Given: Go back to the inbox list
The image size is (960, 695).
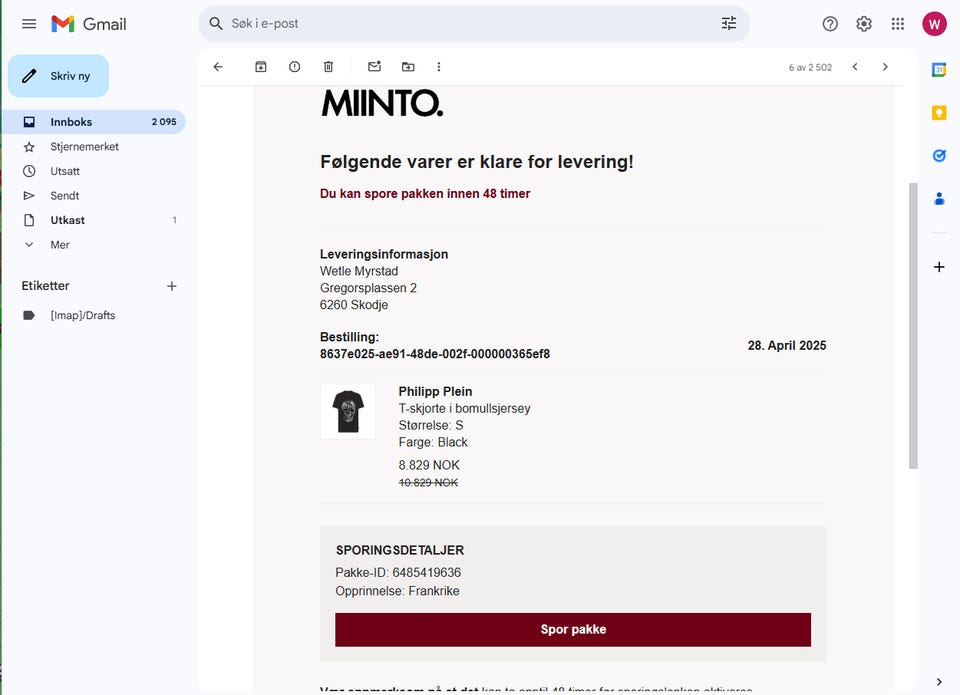Looking at the screenshot, I should point(218,67).
